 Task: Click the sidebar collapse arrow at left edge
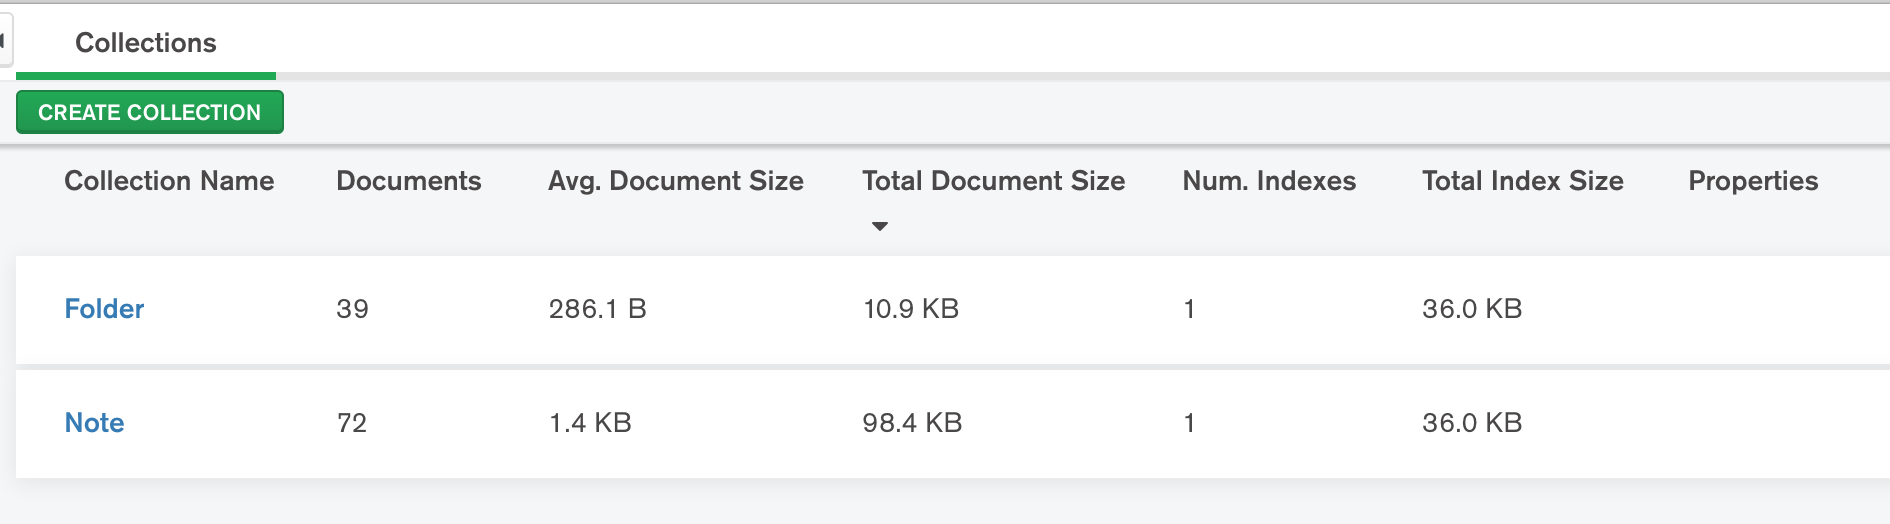4,42
